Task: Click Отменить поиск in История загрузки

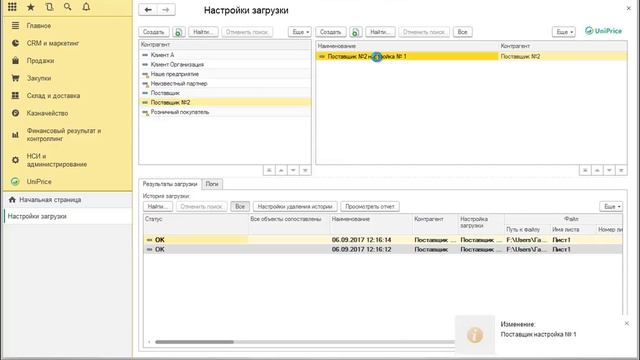Action: point(201,207)
